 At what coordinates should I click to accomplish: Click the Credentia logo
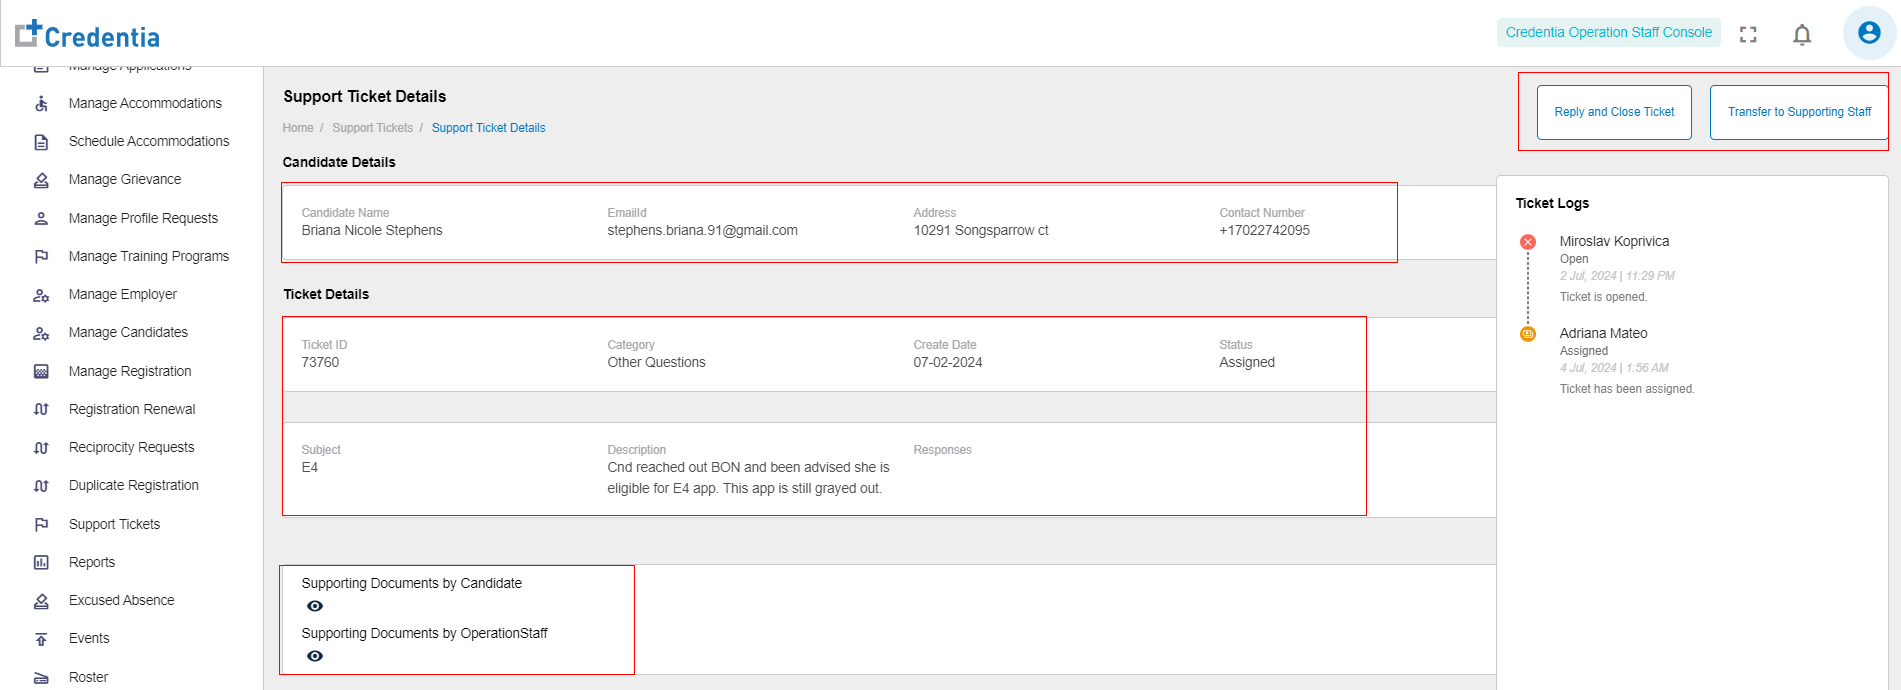(88, 35)
